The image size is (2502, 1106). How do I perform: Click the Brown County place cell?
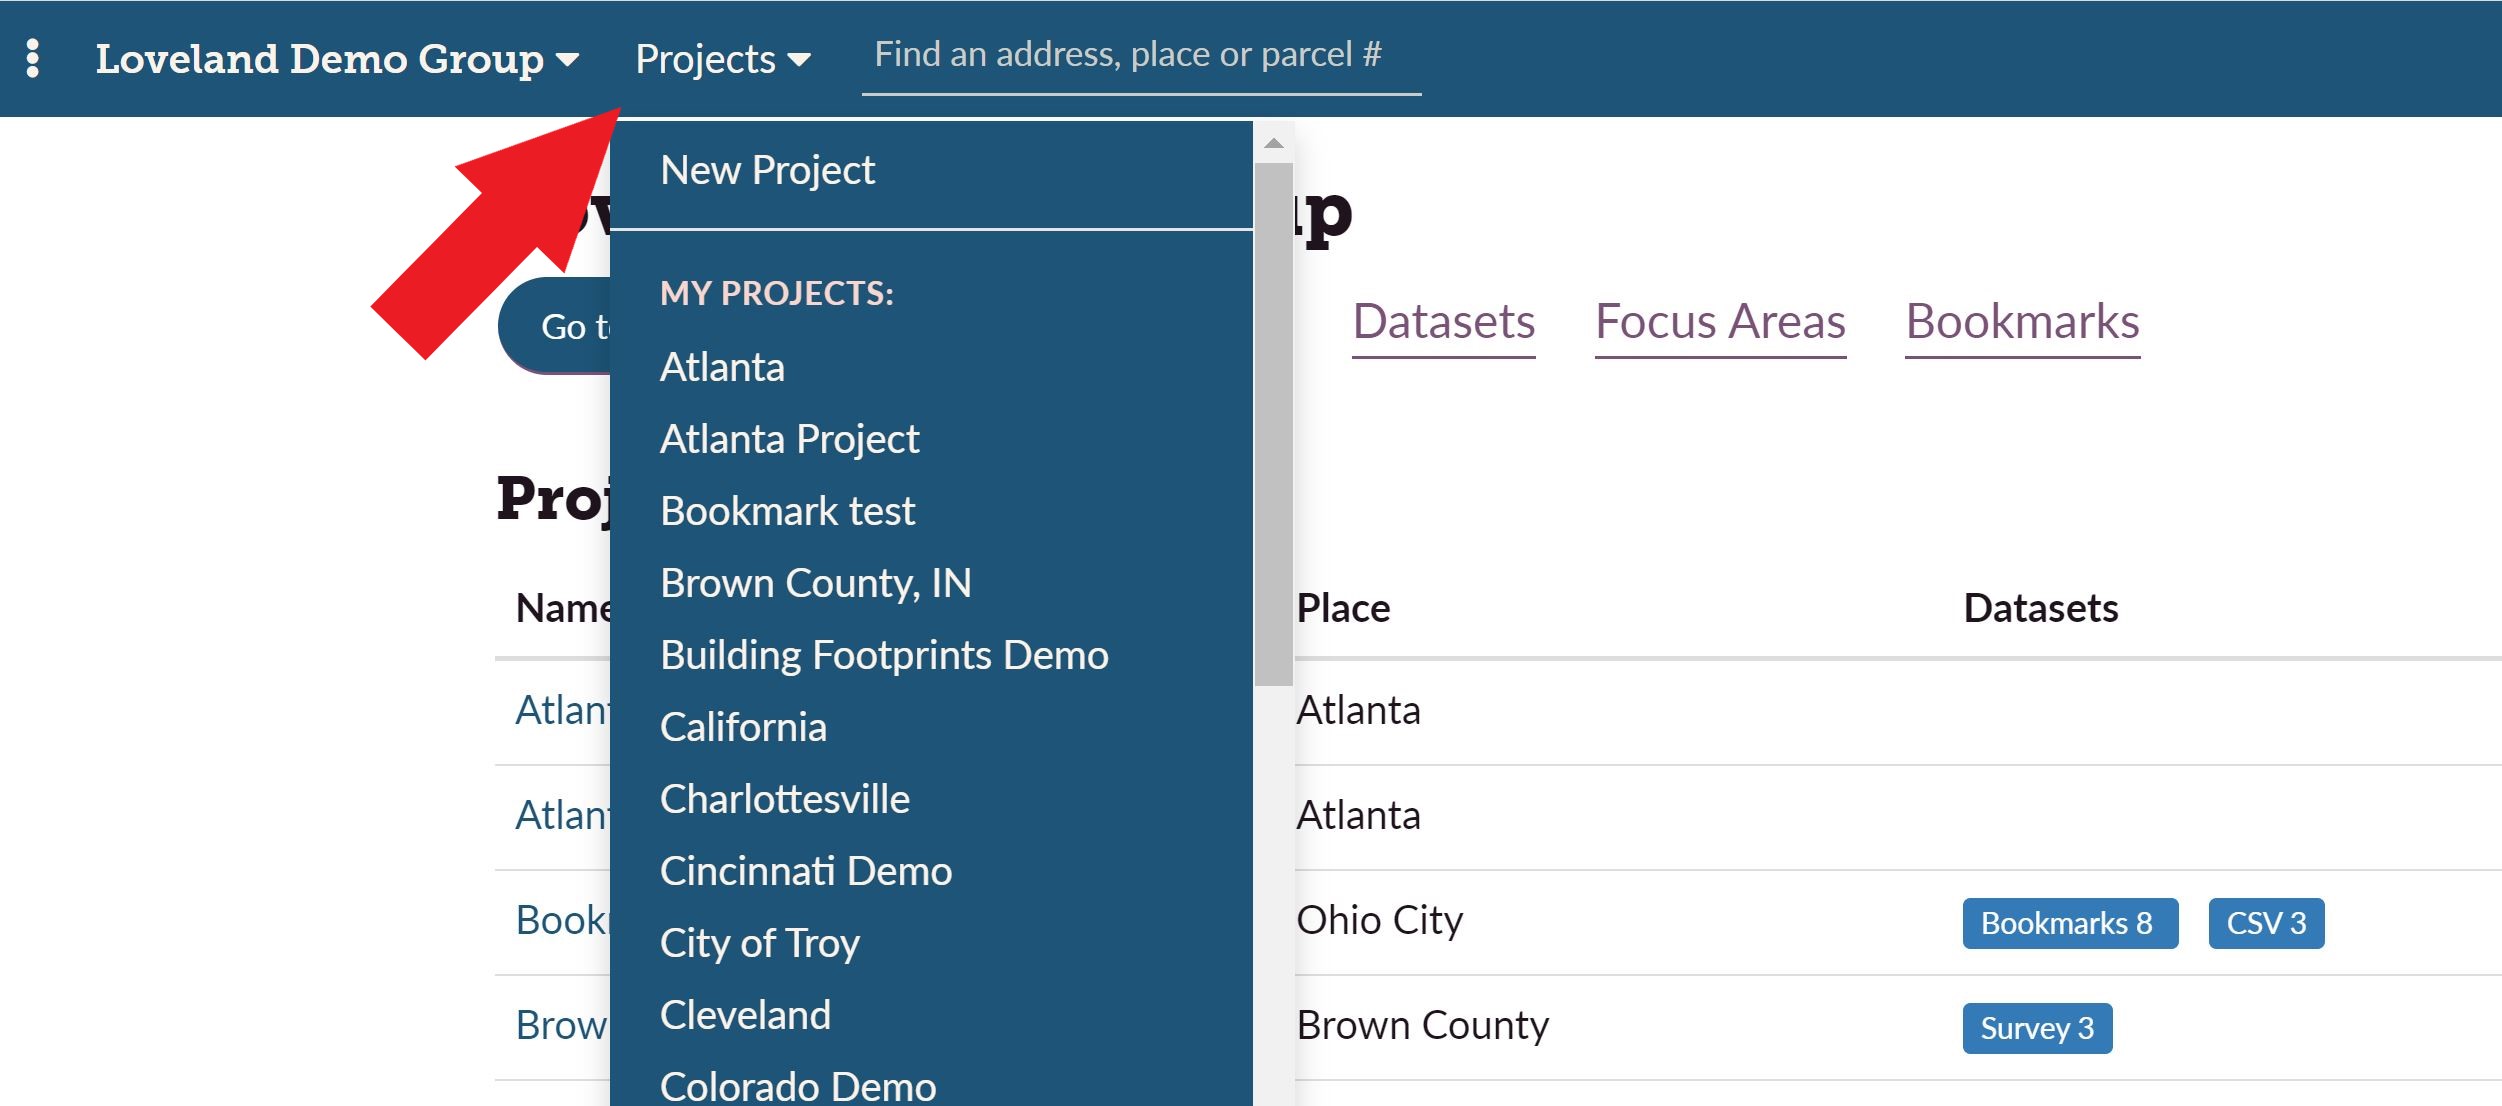click(x=1423, y=1025)
